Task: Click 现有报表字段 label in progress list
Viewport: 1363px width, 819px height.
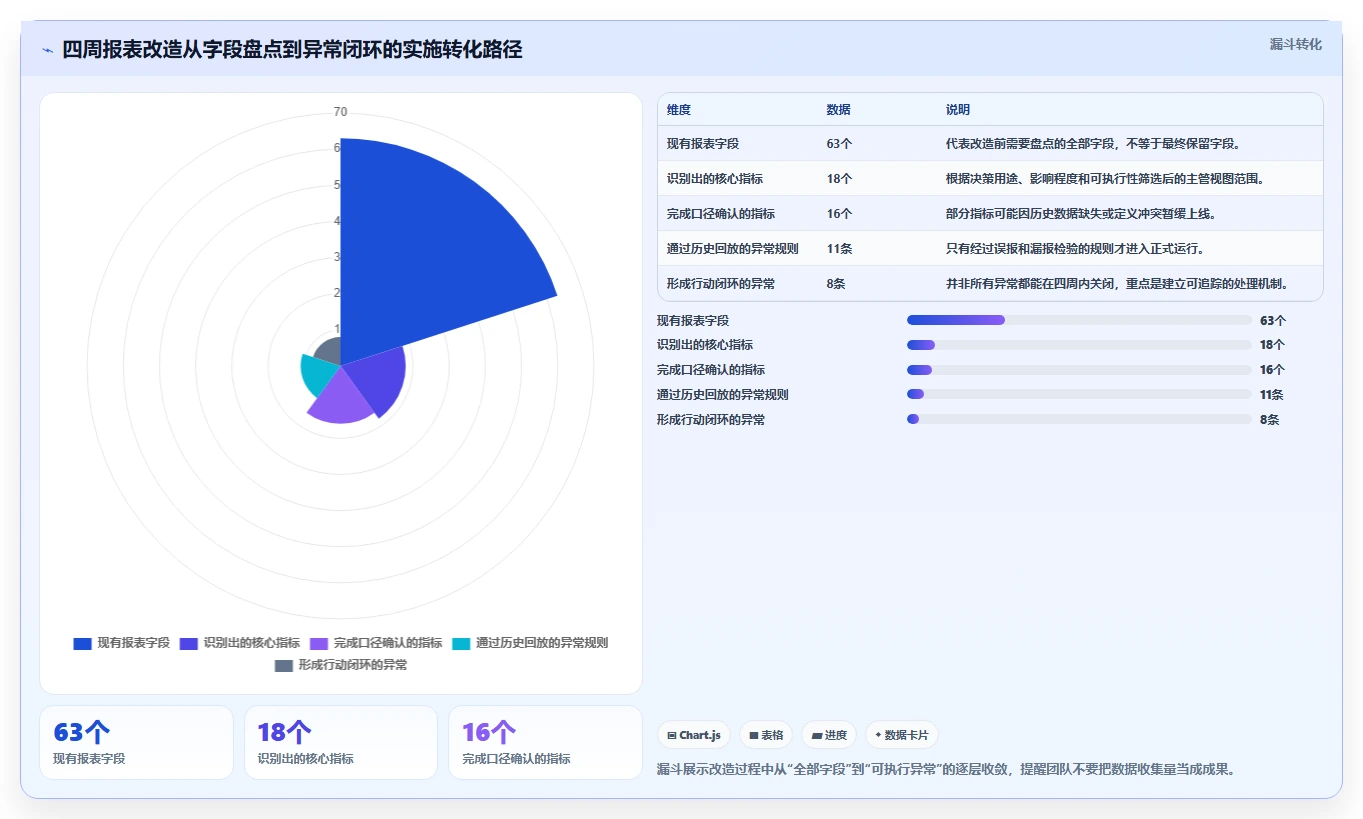Action: (693, 321)
